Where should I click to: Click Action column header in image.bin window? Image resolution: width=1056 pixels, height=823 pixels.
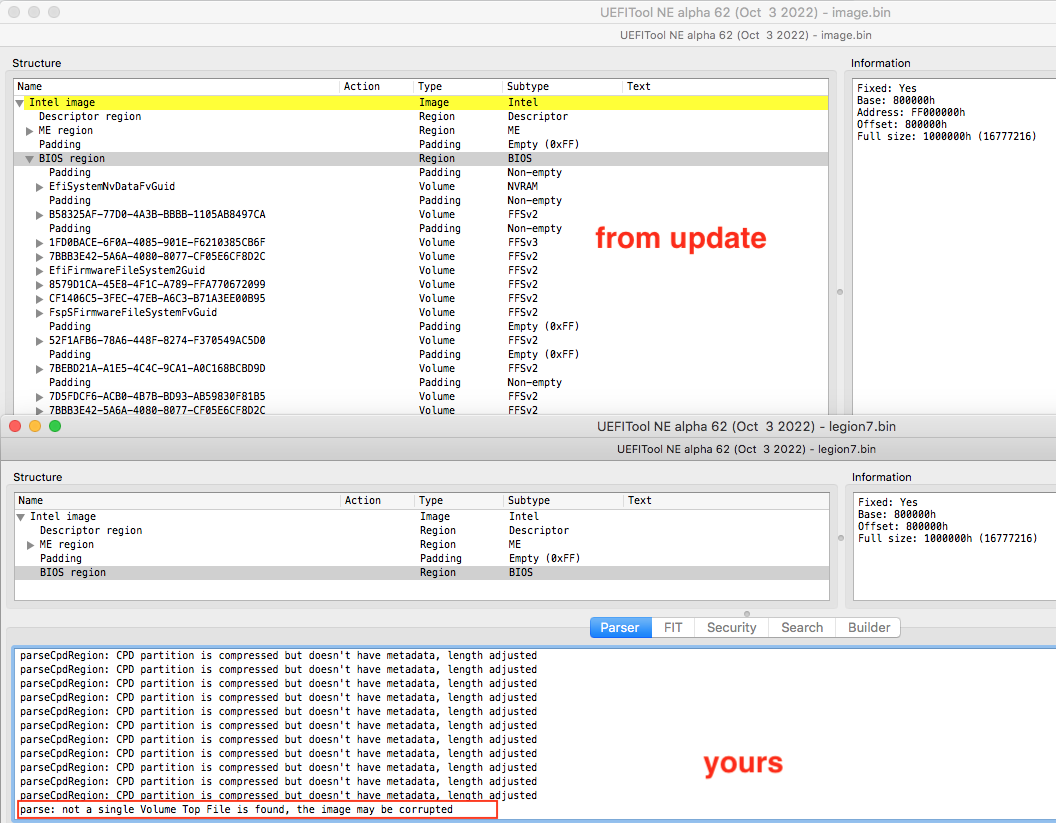377,86
